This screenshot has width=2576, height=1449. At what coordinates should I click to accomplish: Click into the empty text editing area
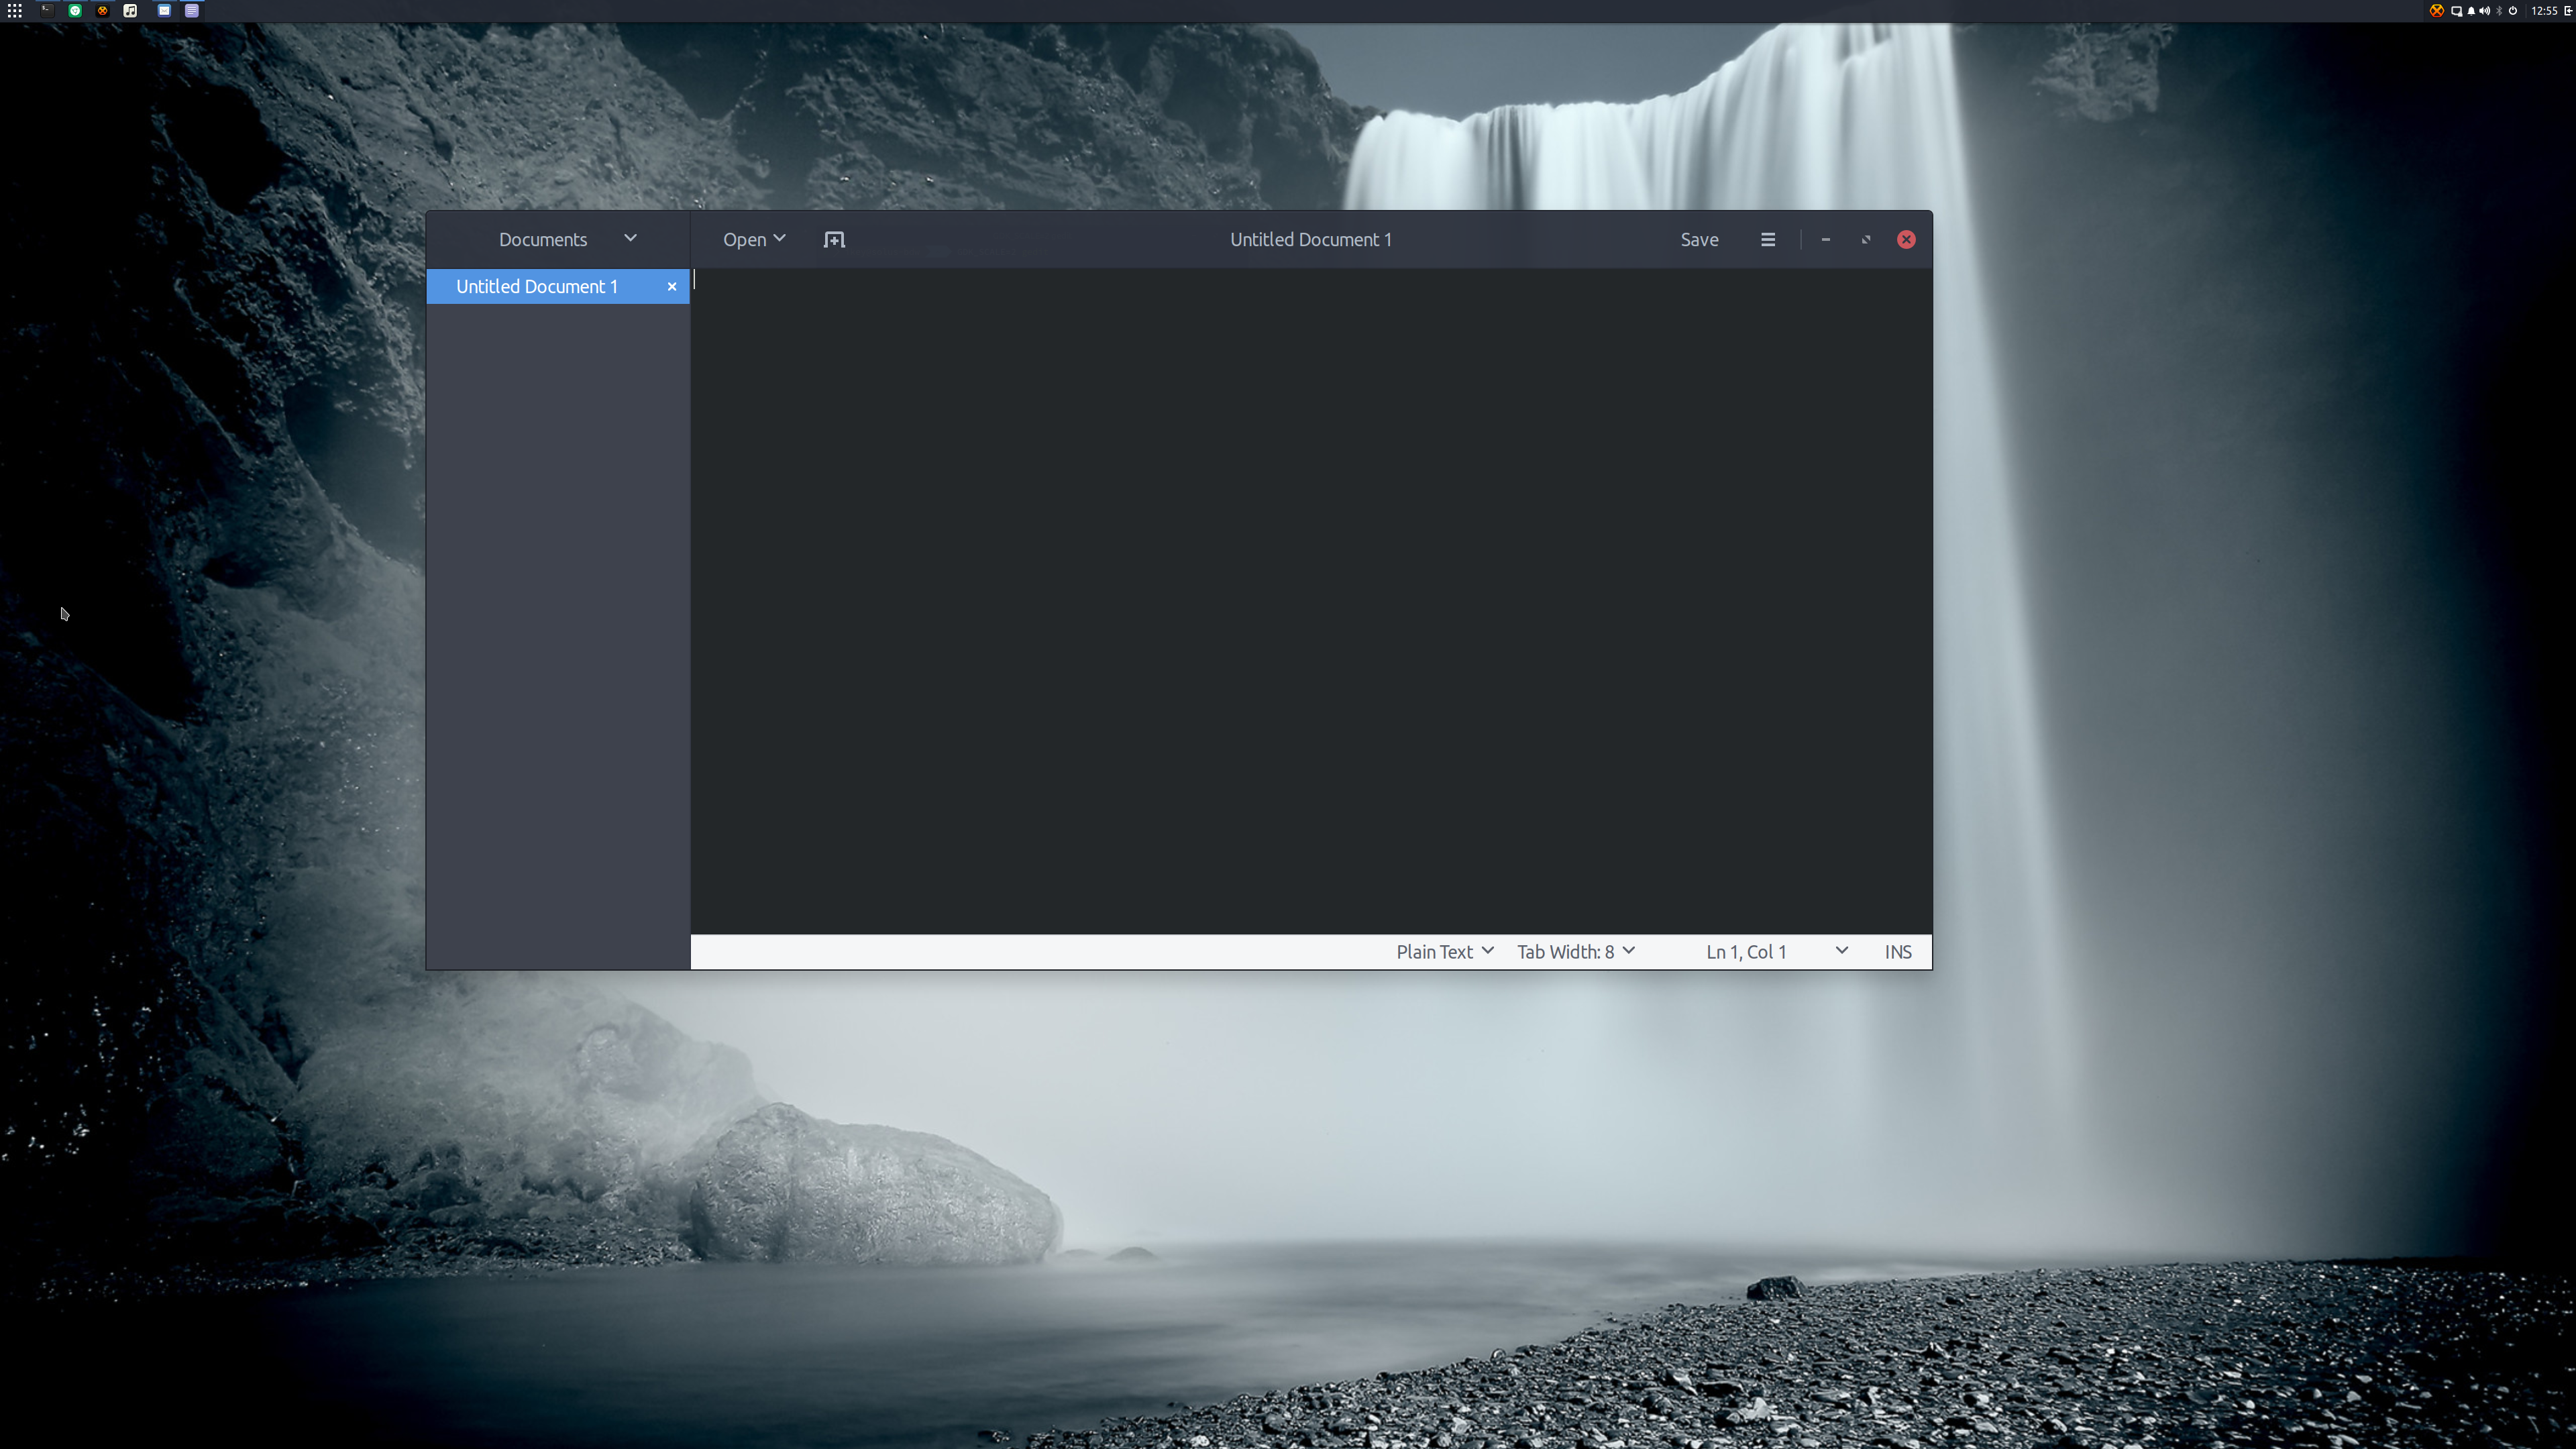pos(1311,601)
